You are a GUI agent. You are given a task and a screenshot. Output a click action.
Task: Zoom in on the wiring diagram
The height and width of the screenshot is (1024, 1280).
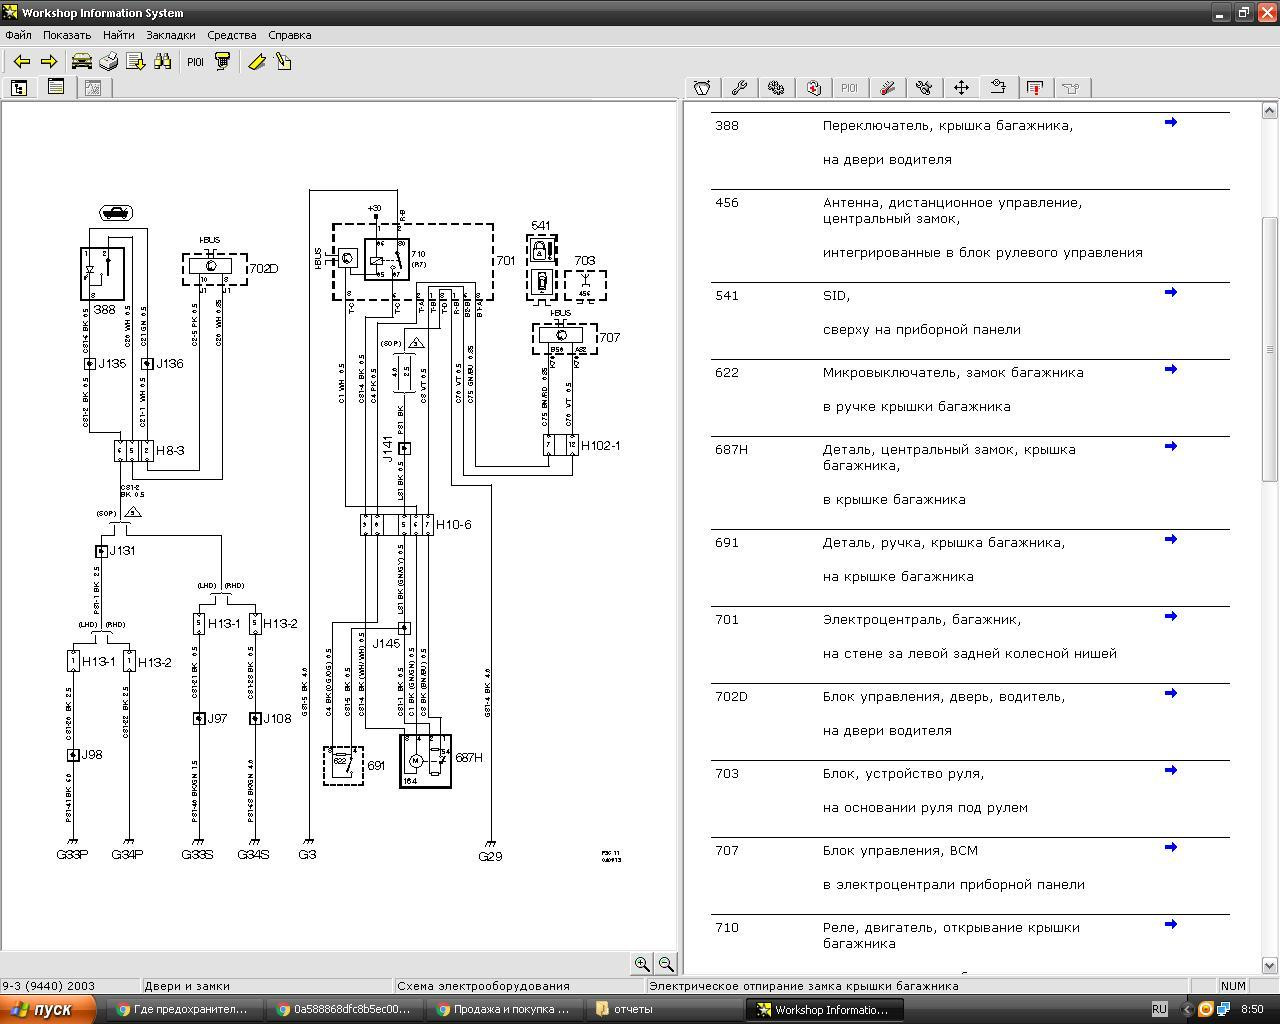pos(642,964)
